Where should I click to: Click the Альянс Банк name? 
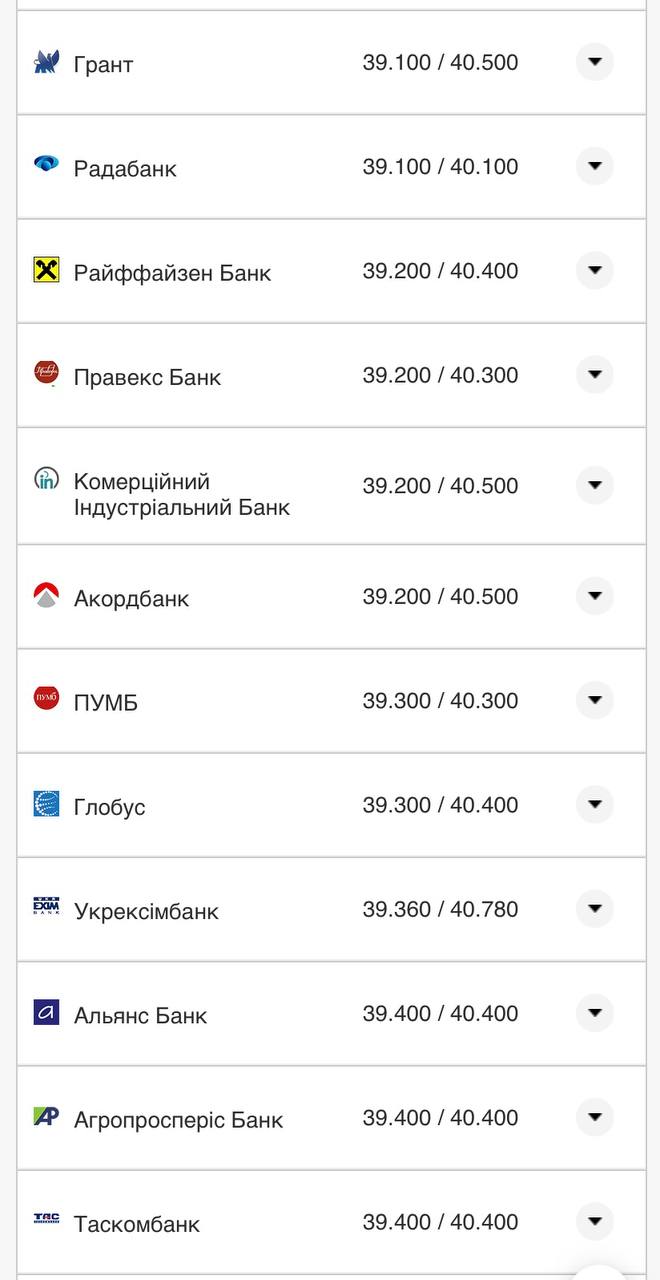(143, 1013)
